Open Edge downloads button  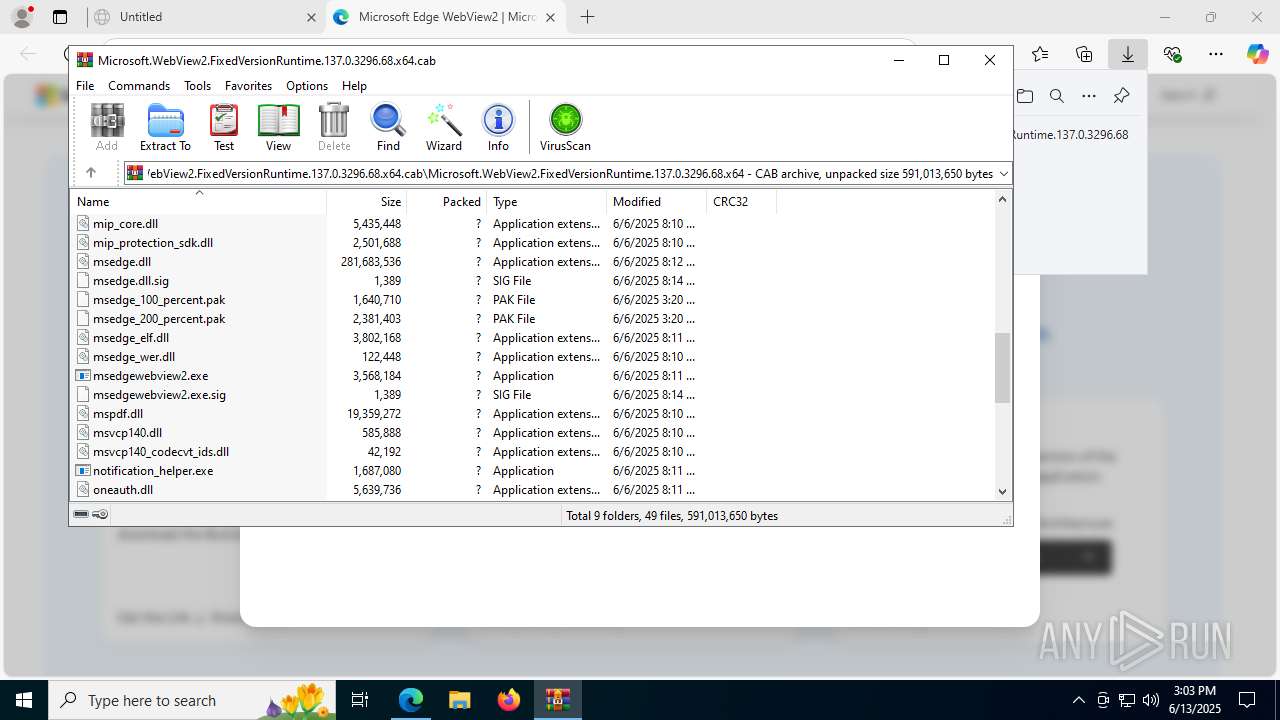[x=1127, y=54]
